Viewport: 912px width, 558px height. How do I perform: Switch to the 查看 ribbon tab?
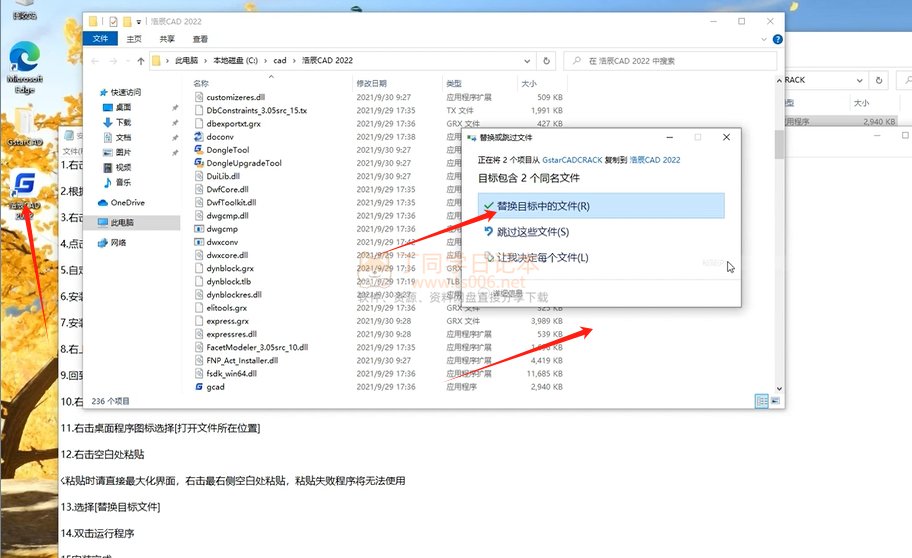coord(200,39)
